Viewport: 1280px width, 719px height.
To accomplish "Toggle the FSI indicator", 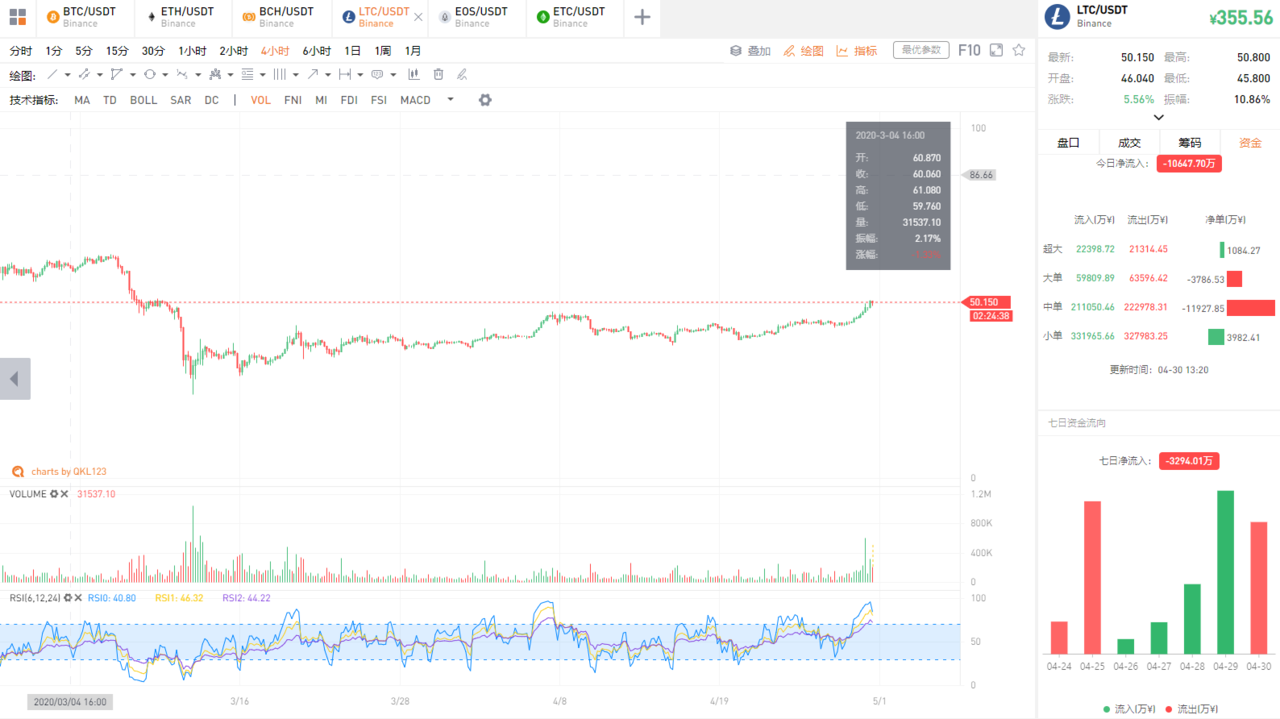I will click(379, 100).
